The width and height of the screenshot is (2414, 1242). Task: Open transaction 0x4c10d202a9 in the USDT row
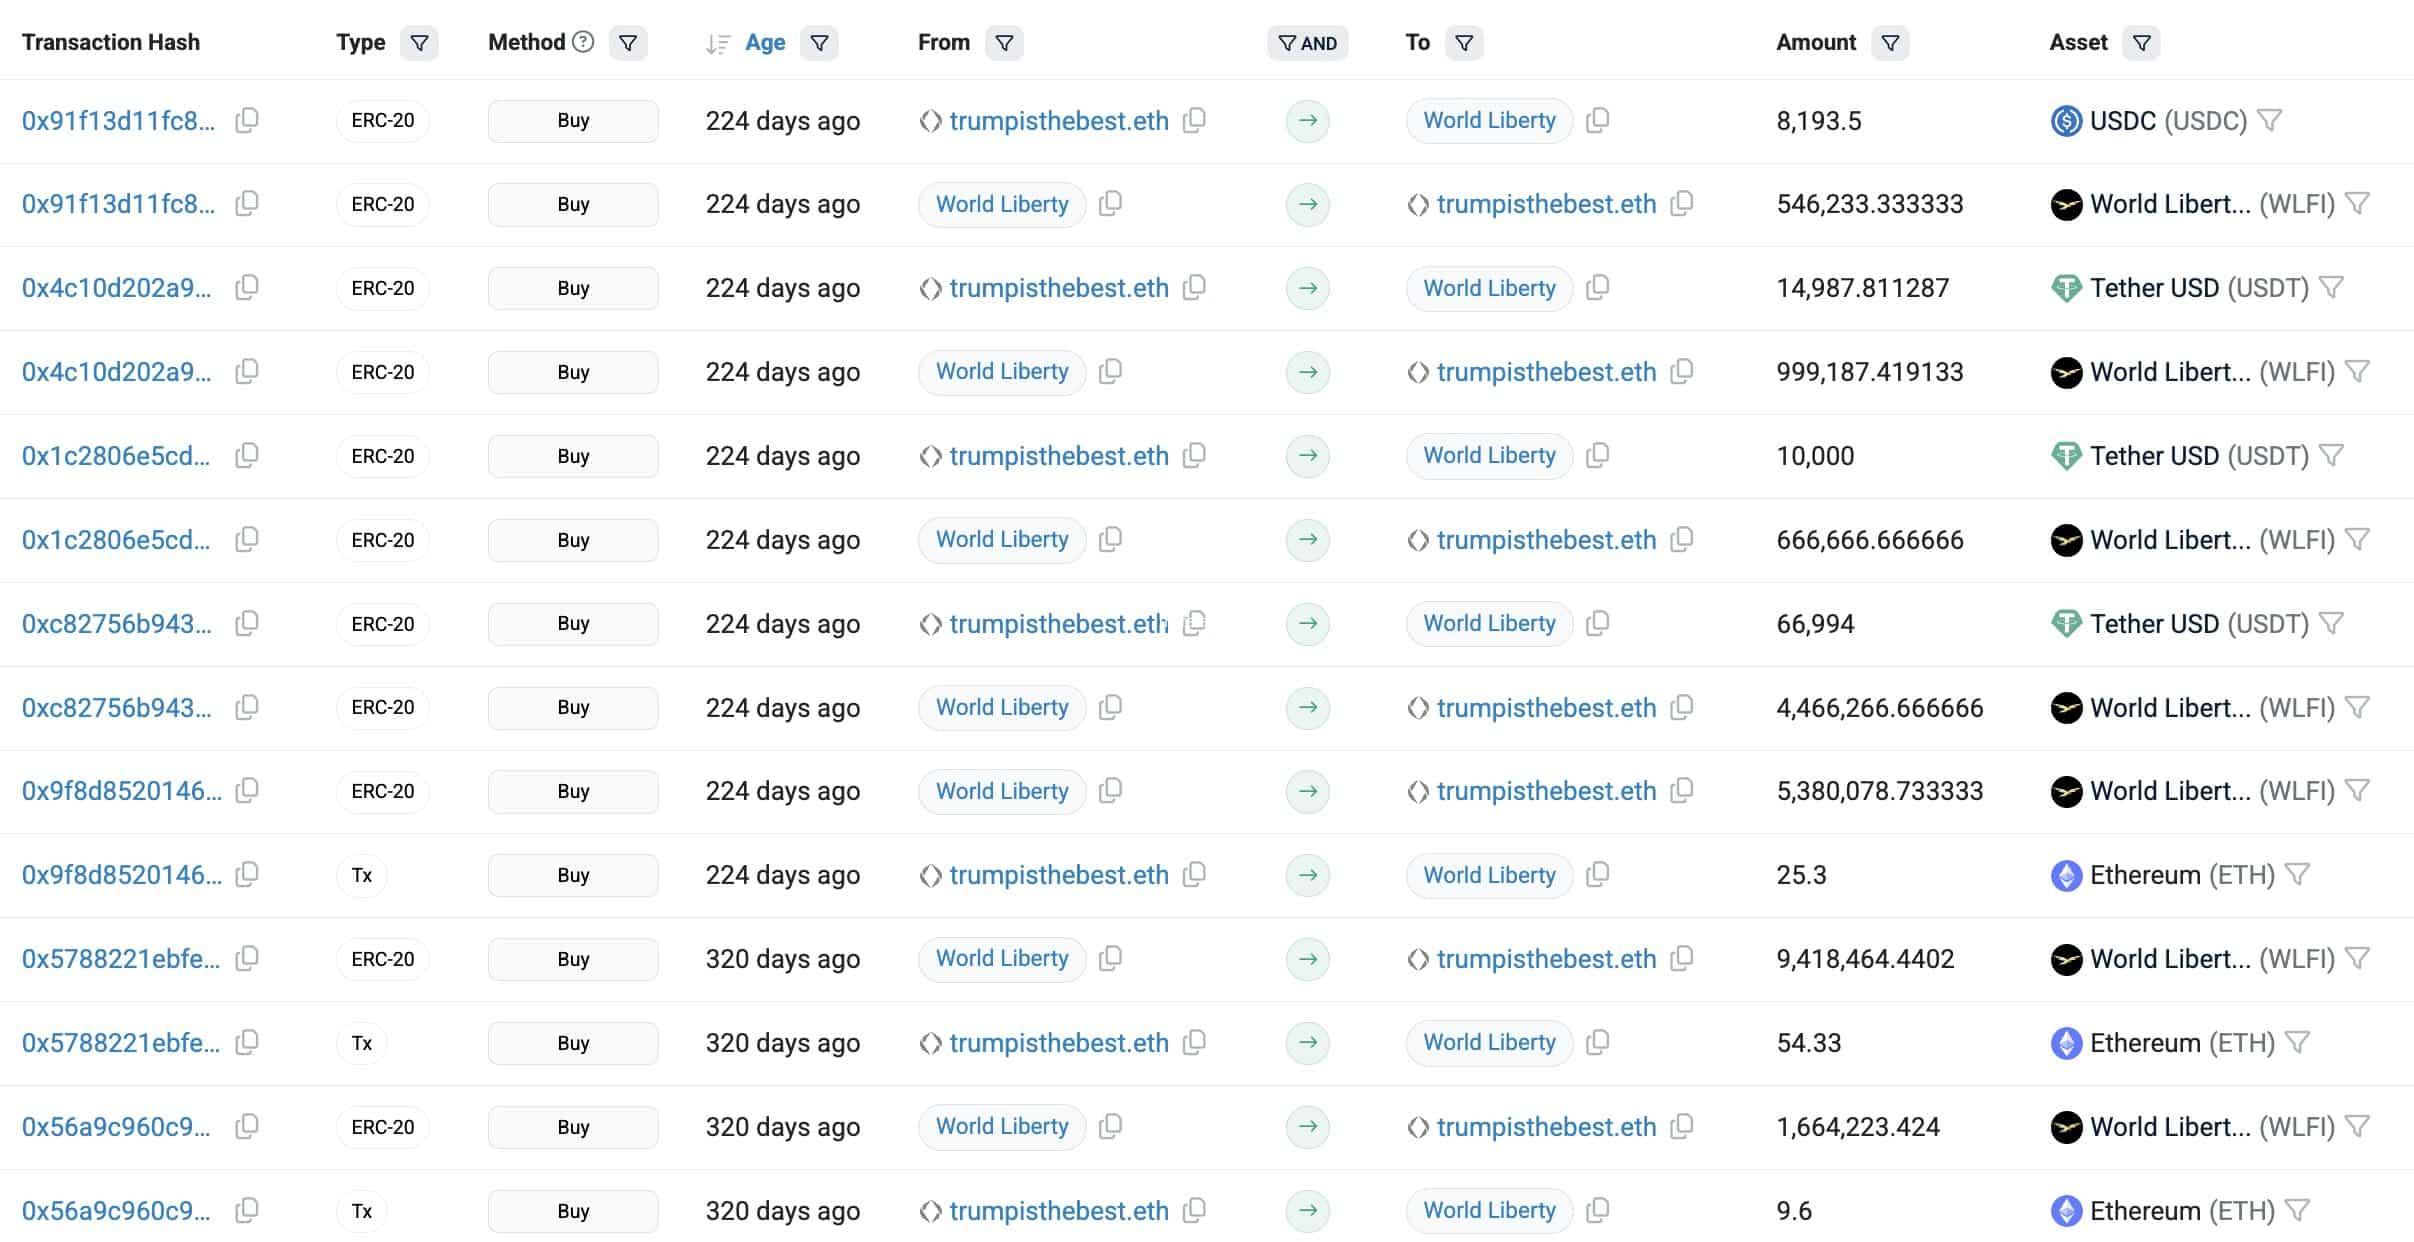click(117, 288)
